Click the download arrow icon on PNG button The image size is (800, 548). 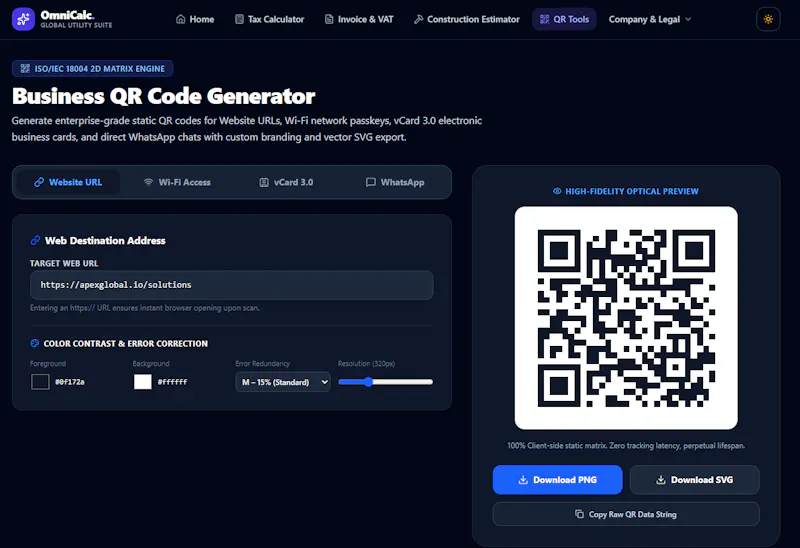pos(523,480)
